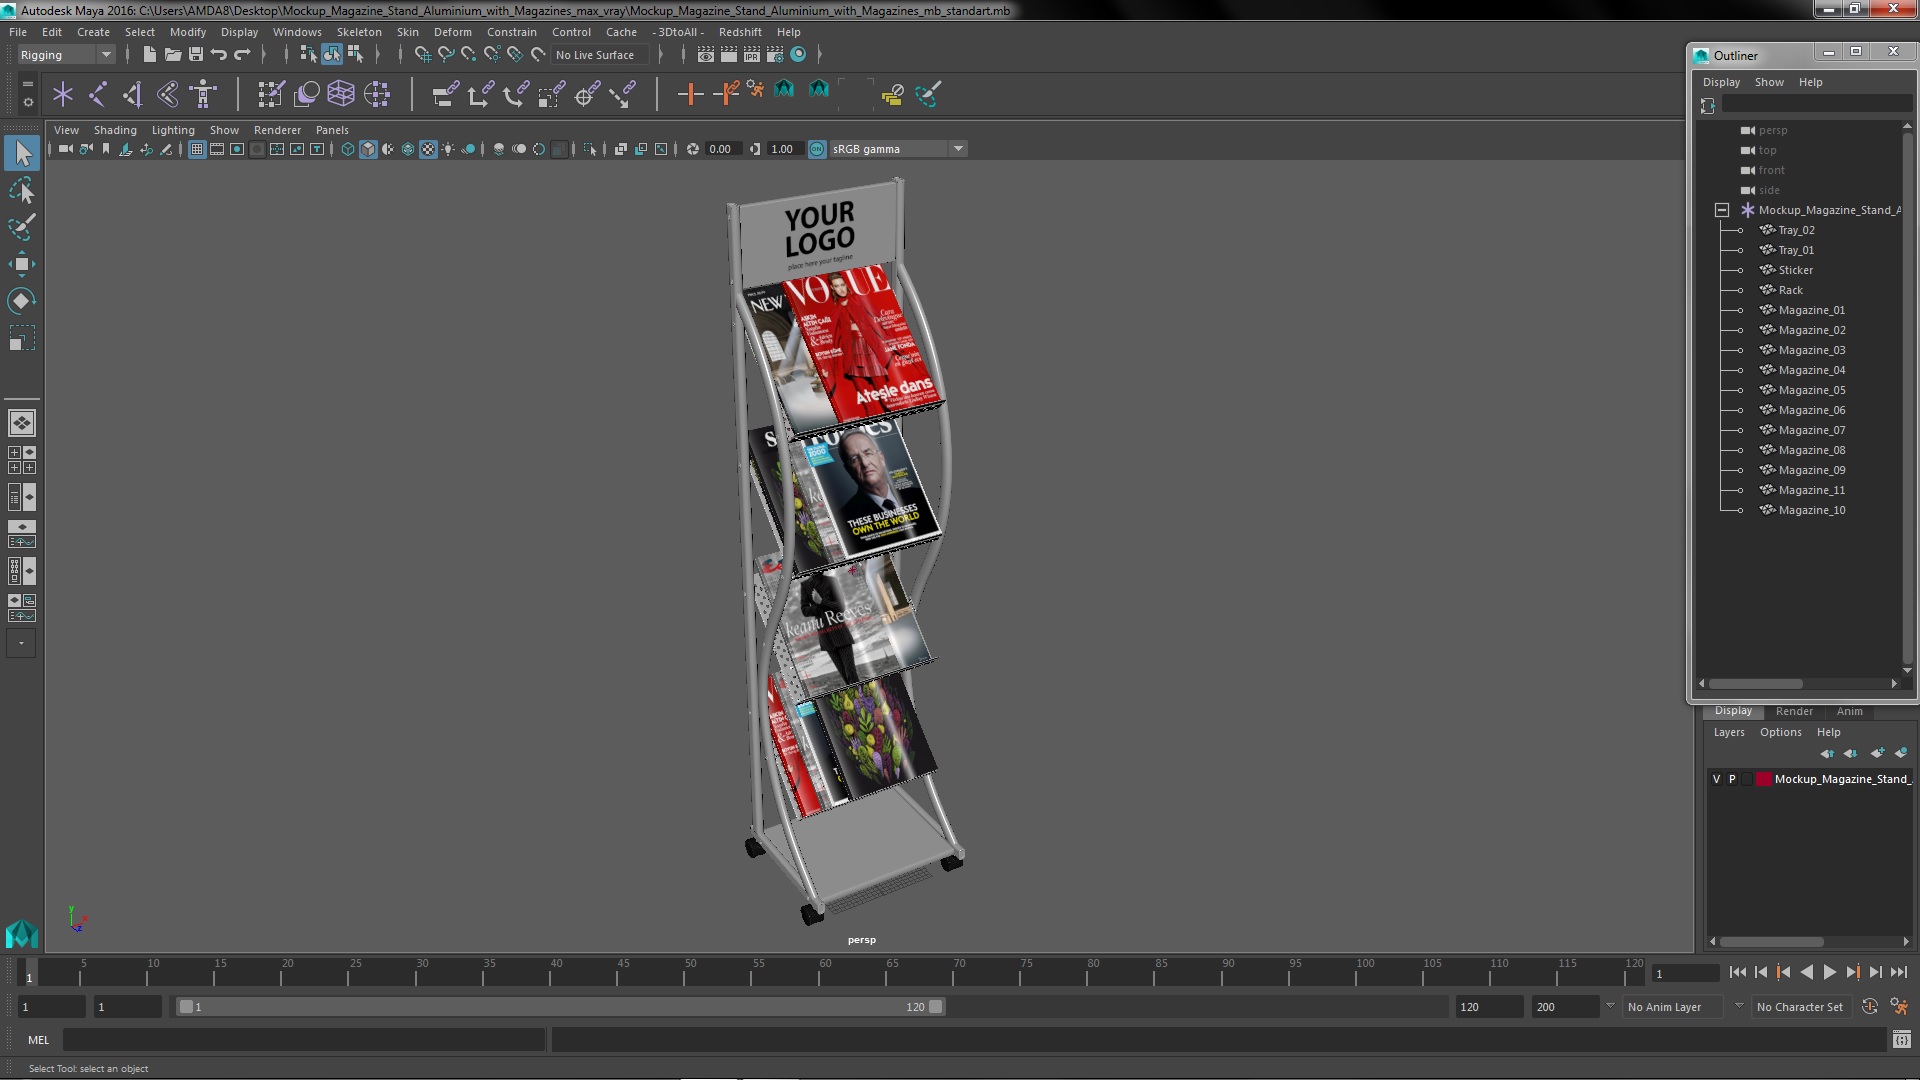Go to start of playback range
This screenshot has height=1080, width=1920.
tap(1737, 972)
